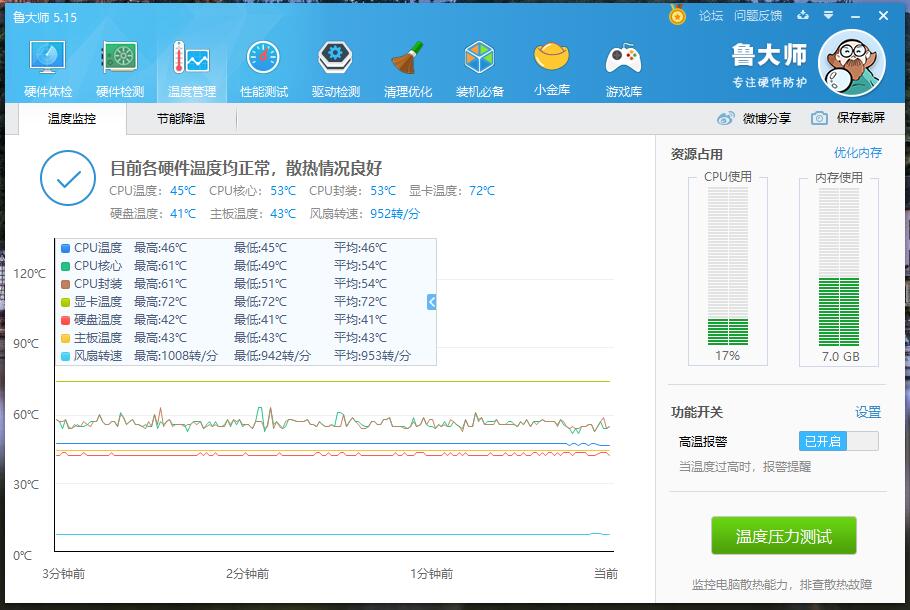Viewport: 910px width, 610px height.
Task: Open the 性能测试 gauge icon
Action: (263, 57)
